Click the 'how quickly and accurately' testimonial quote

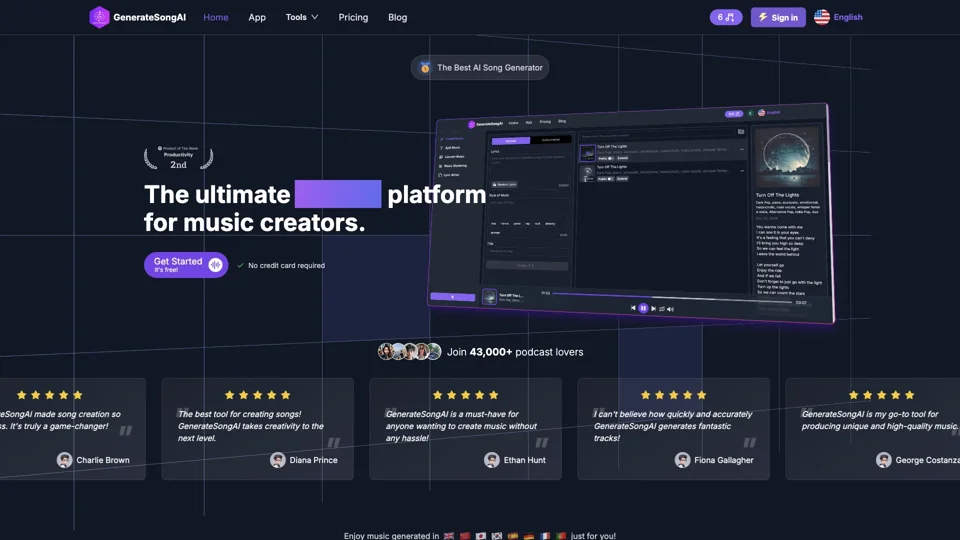coord(673,426)
